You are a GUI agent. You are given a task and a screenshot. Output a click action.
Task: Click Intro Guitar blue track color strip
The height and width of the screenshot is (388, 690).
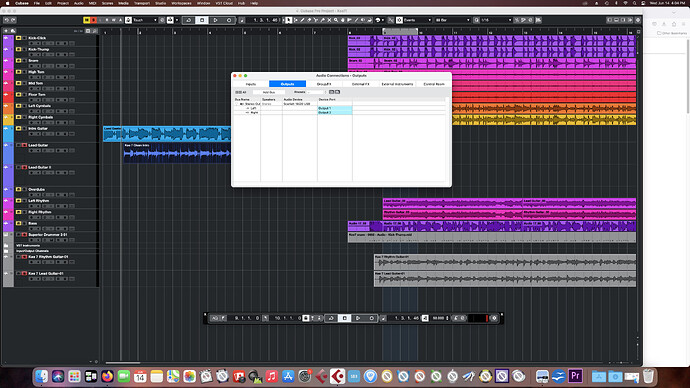tap(8, 134)
